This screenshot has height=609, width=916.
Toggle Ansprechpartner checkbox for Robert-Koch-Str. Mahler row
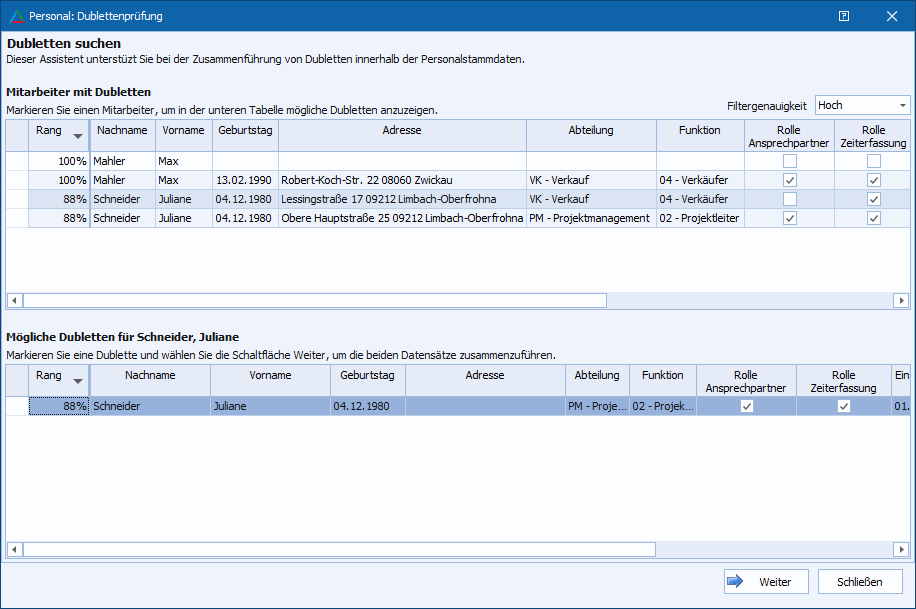click(790, 180)
